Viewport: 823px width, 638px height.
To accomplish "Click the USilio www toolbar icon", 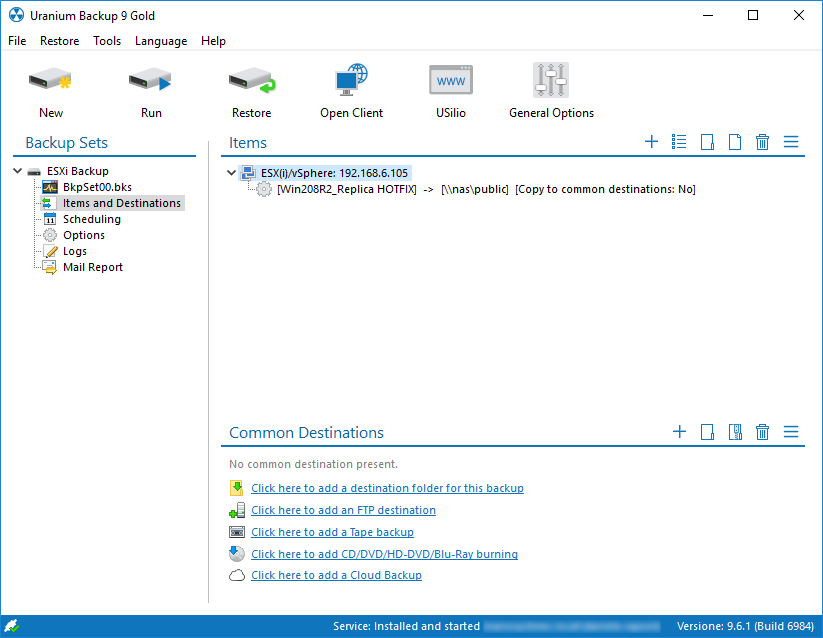I will pyautogui.click(x=451, y=80).
